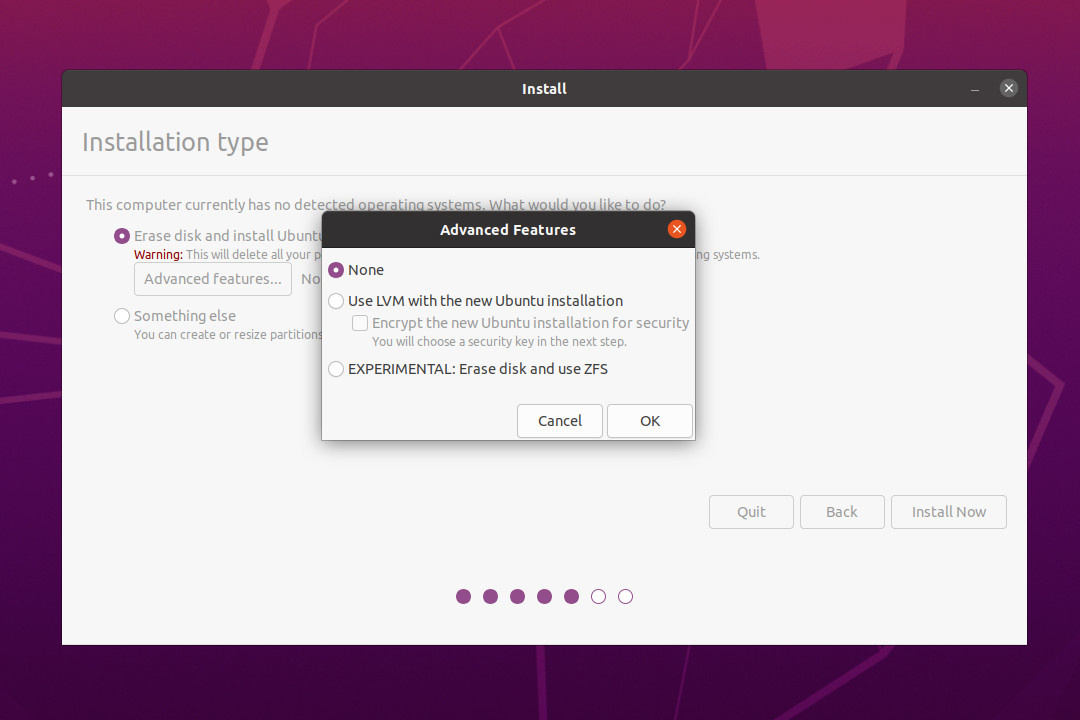
Task: Click the last empty progress dot
Action: pyautogui.click(x=625, y=597)
